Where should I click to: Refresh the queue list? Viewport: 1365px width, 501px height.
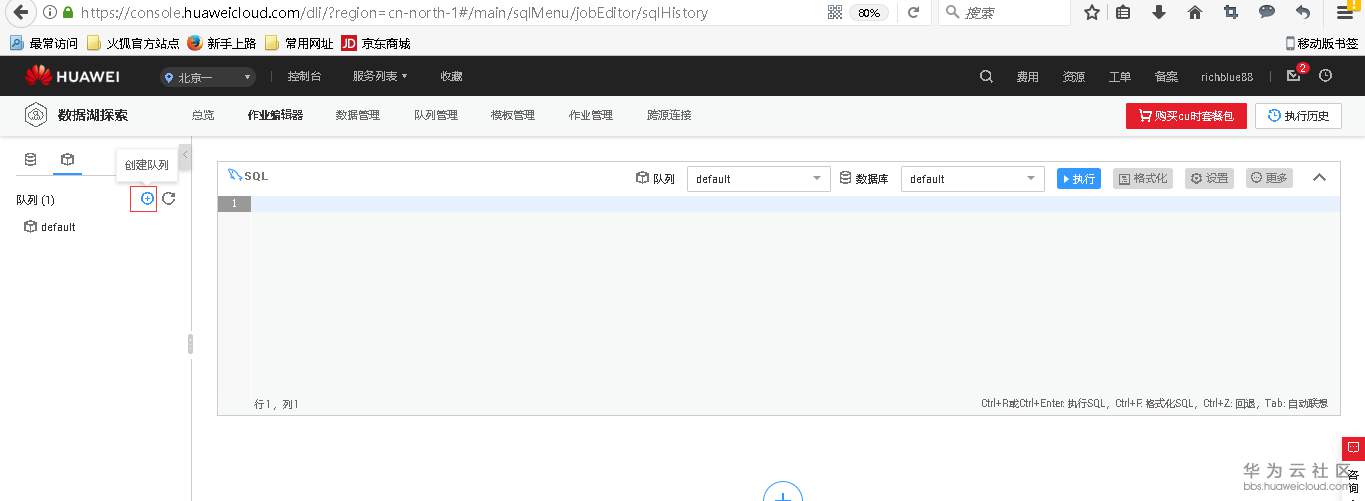(169, 199)
